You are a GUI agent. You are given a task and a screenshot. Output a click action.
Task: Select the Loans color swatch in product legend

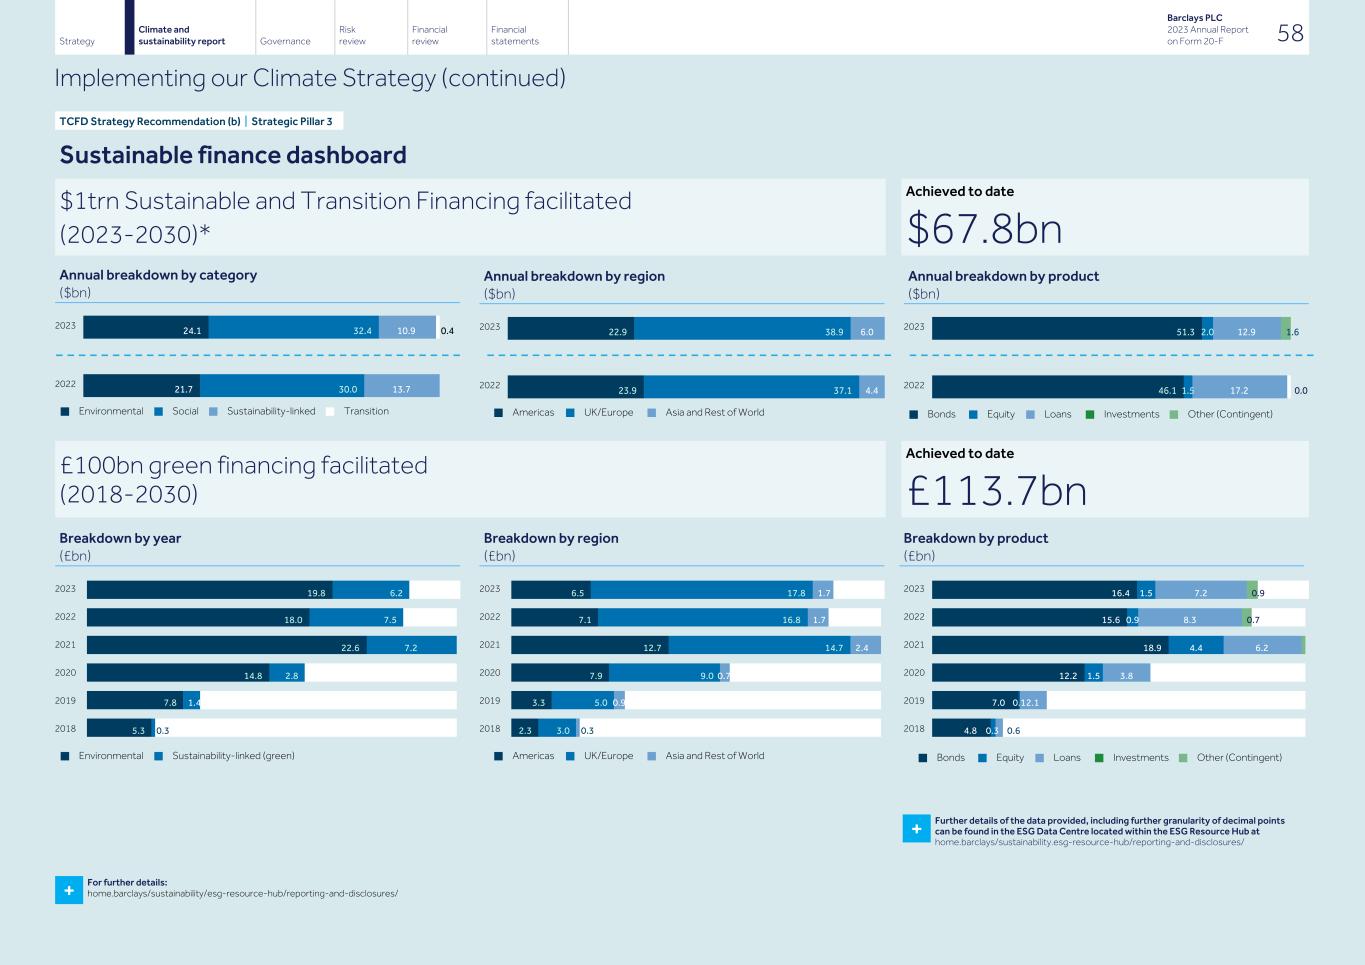[x=1038, y=758]
